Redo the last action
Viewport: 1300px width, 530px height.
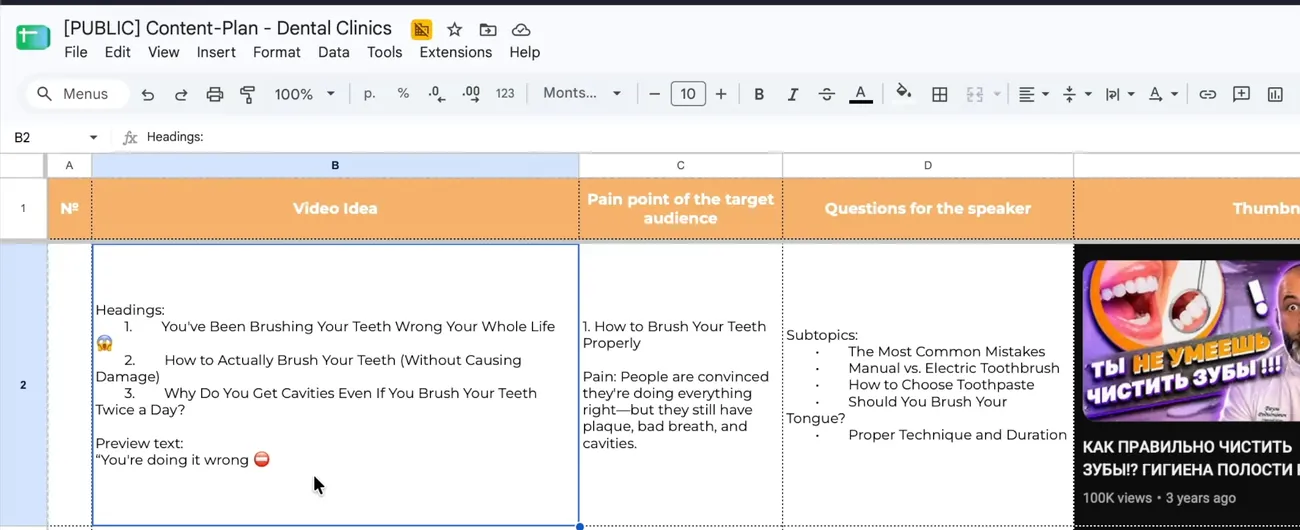point(181,94)
